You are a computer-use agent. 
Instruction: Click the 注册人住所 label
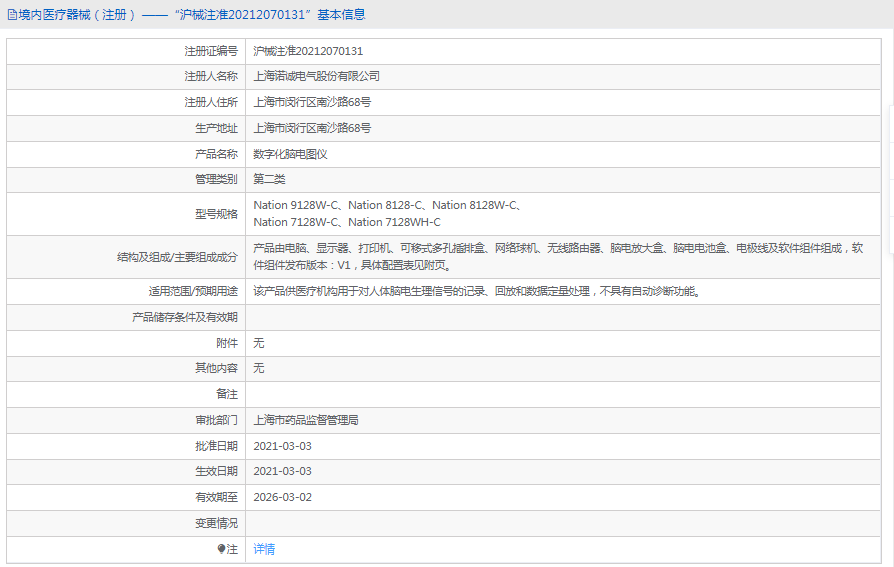click(x=211, y=102)
